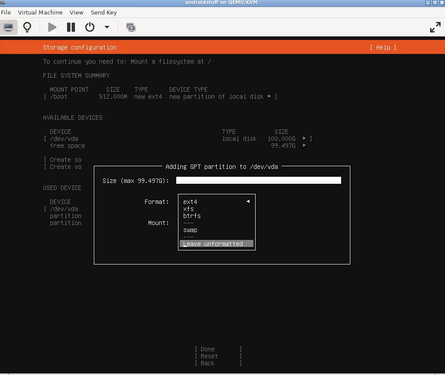Image resolution: width=445 pixels, height=375 pixels.
Task: Expand the /dev/vda 100.000G disk arrow
Action: coord(304,138)
